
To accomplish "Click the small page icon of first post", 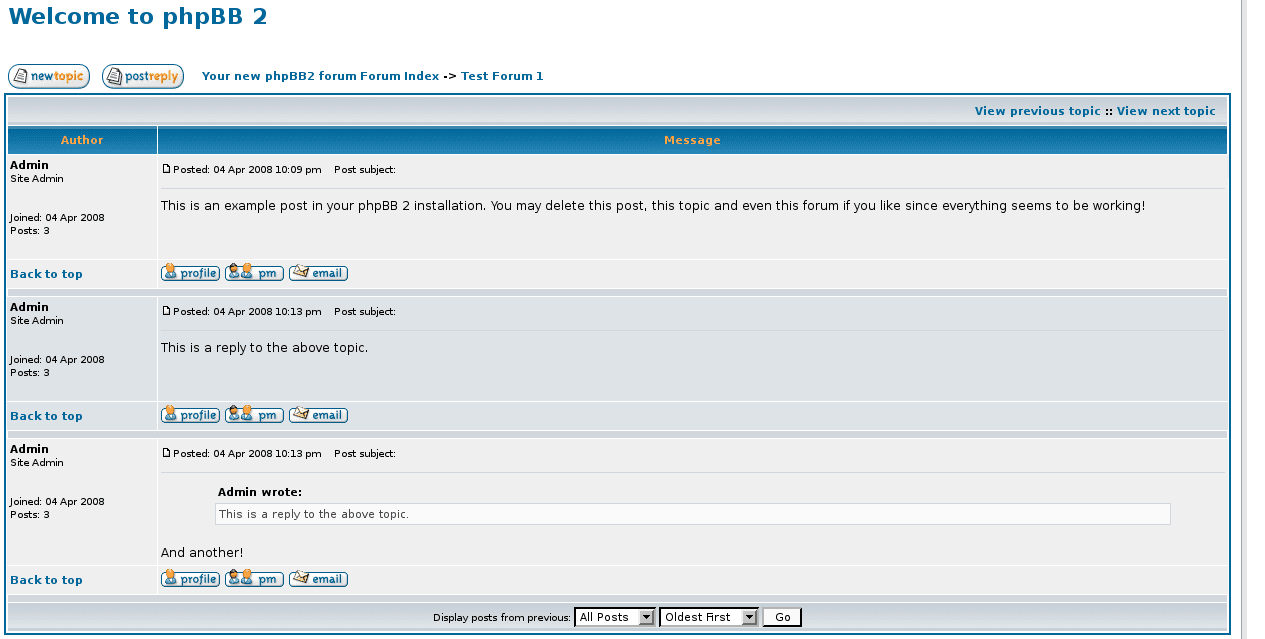I will [167, 169].
